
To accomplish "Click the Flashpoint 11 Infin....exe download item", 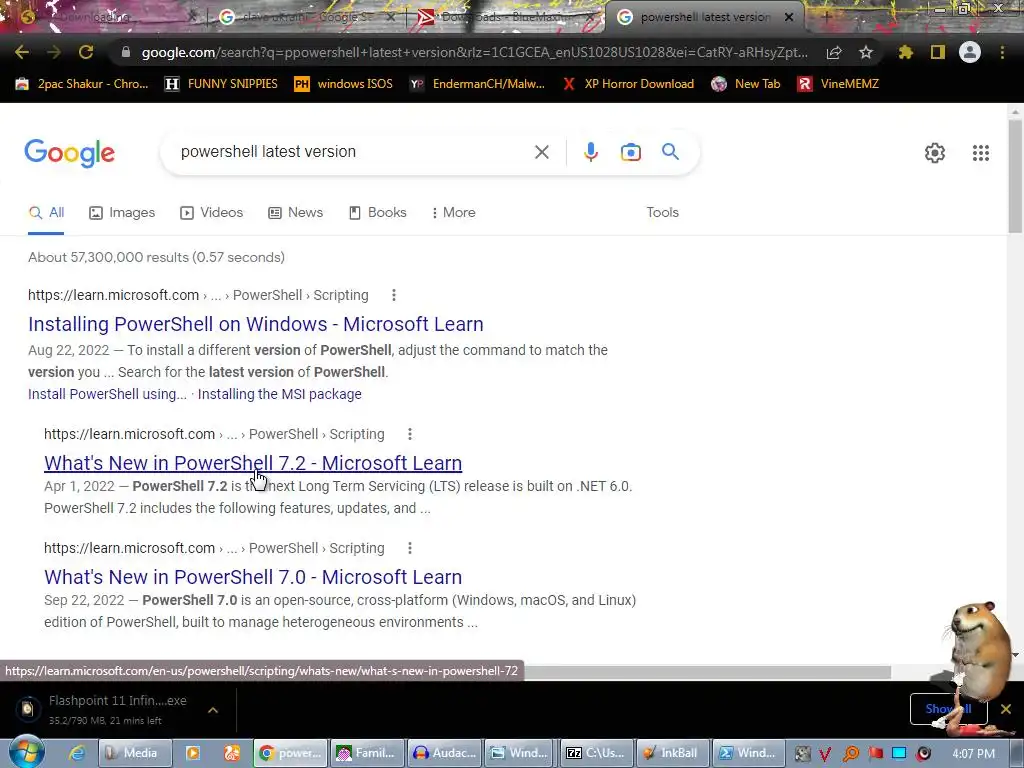I will tap(108, 709).
